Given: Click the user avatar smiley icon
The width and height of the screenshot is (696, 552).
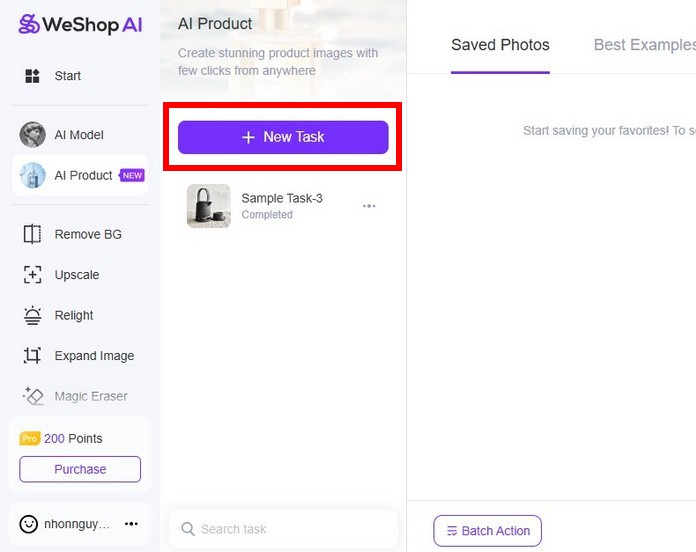Looking at the screenshot, I should point(28,523).
